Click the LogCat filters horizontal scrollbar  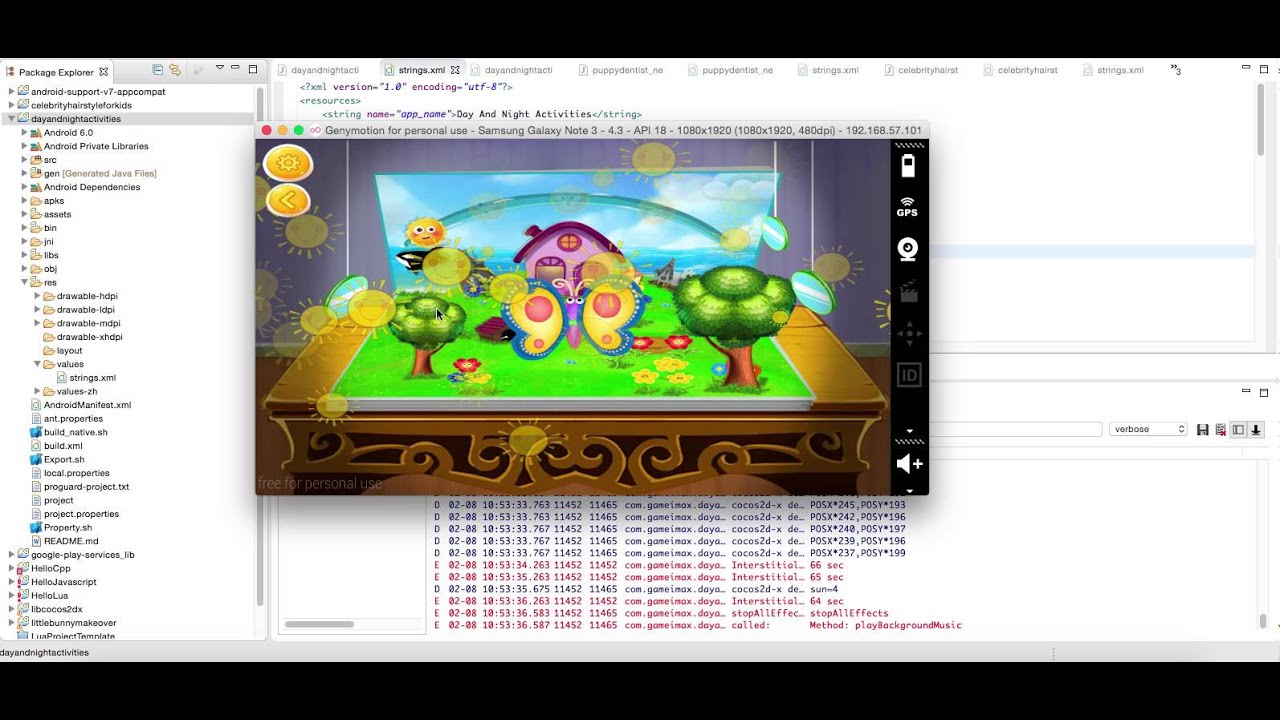coord(319,624)
